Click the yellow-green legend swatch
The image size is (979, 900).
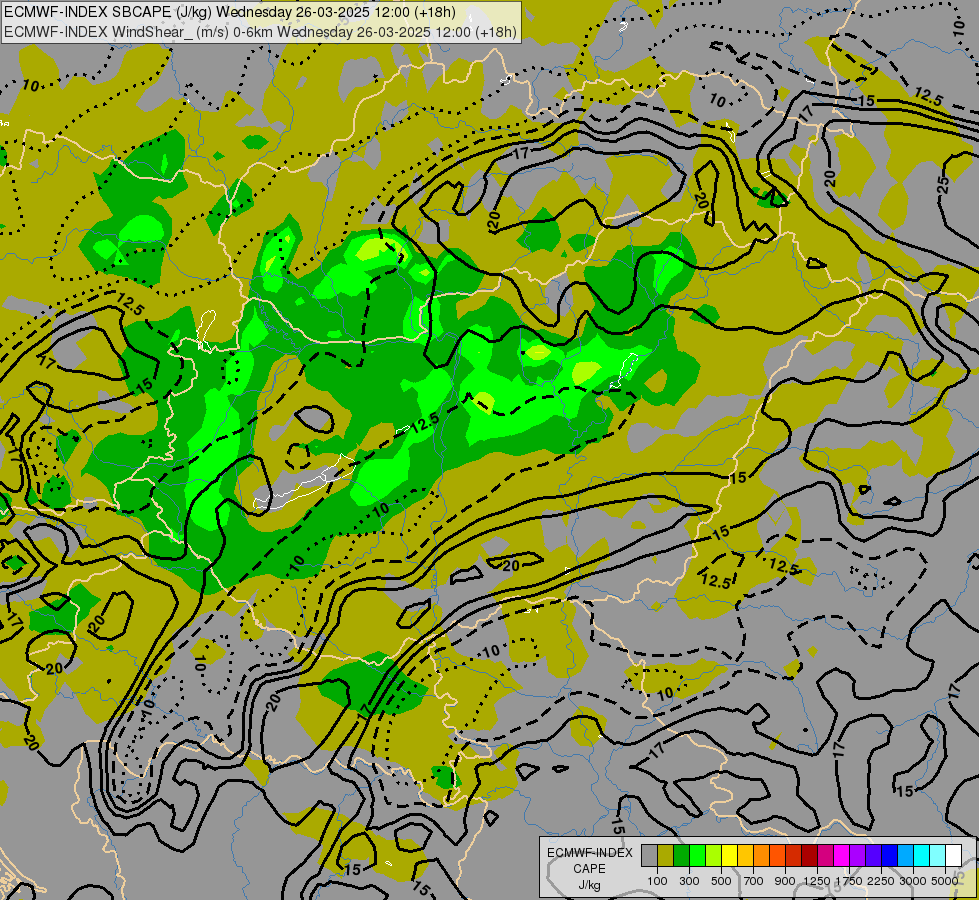click(x=713, y=856)
